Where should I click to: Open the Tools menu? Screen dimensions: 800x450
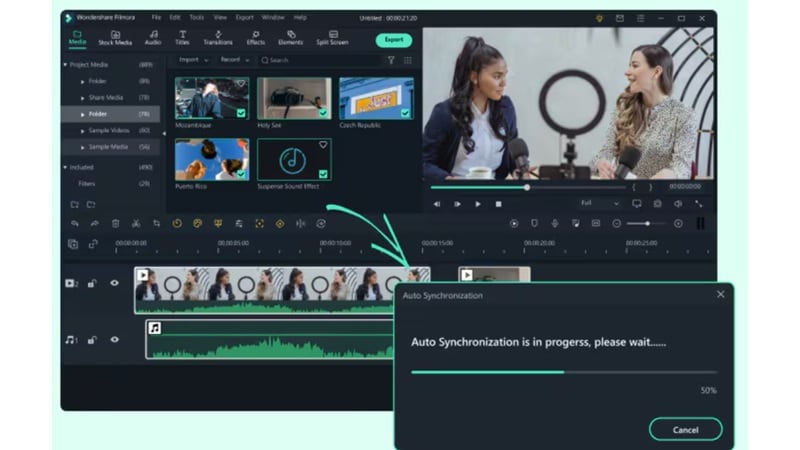196,18
